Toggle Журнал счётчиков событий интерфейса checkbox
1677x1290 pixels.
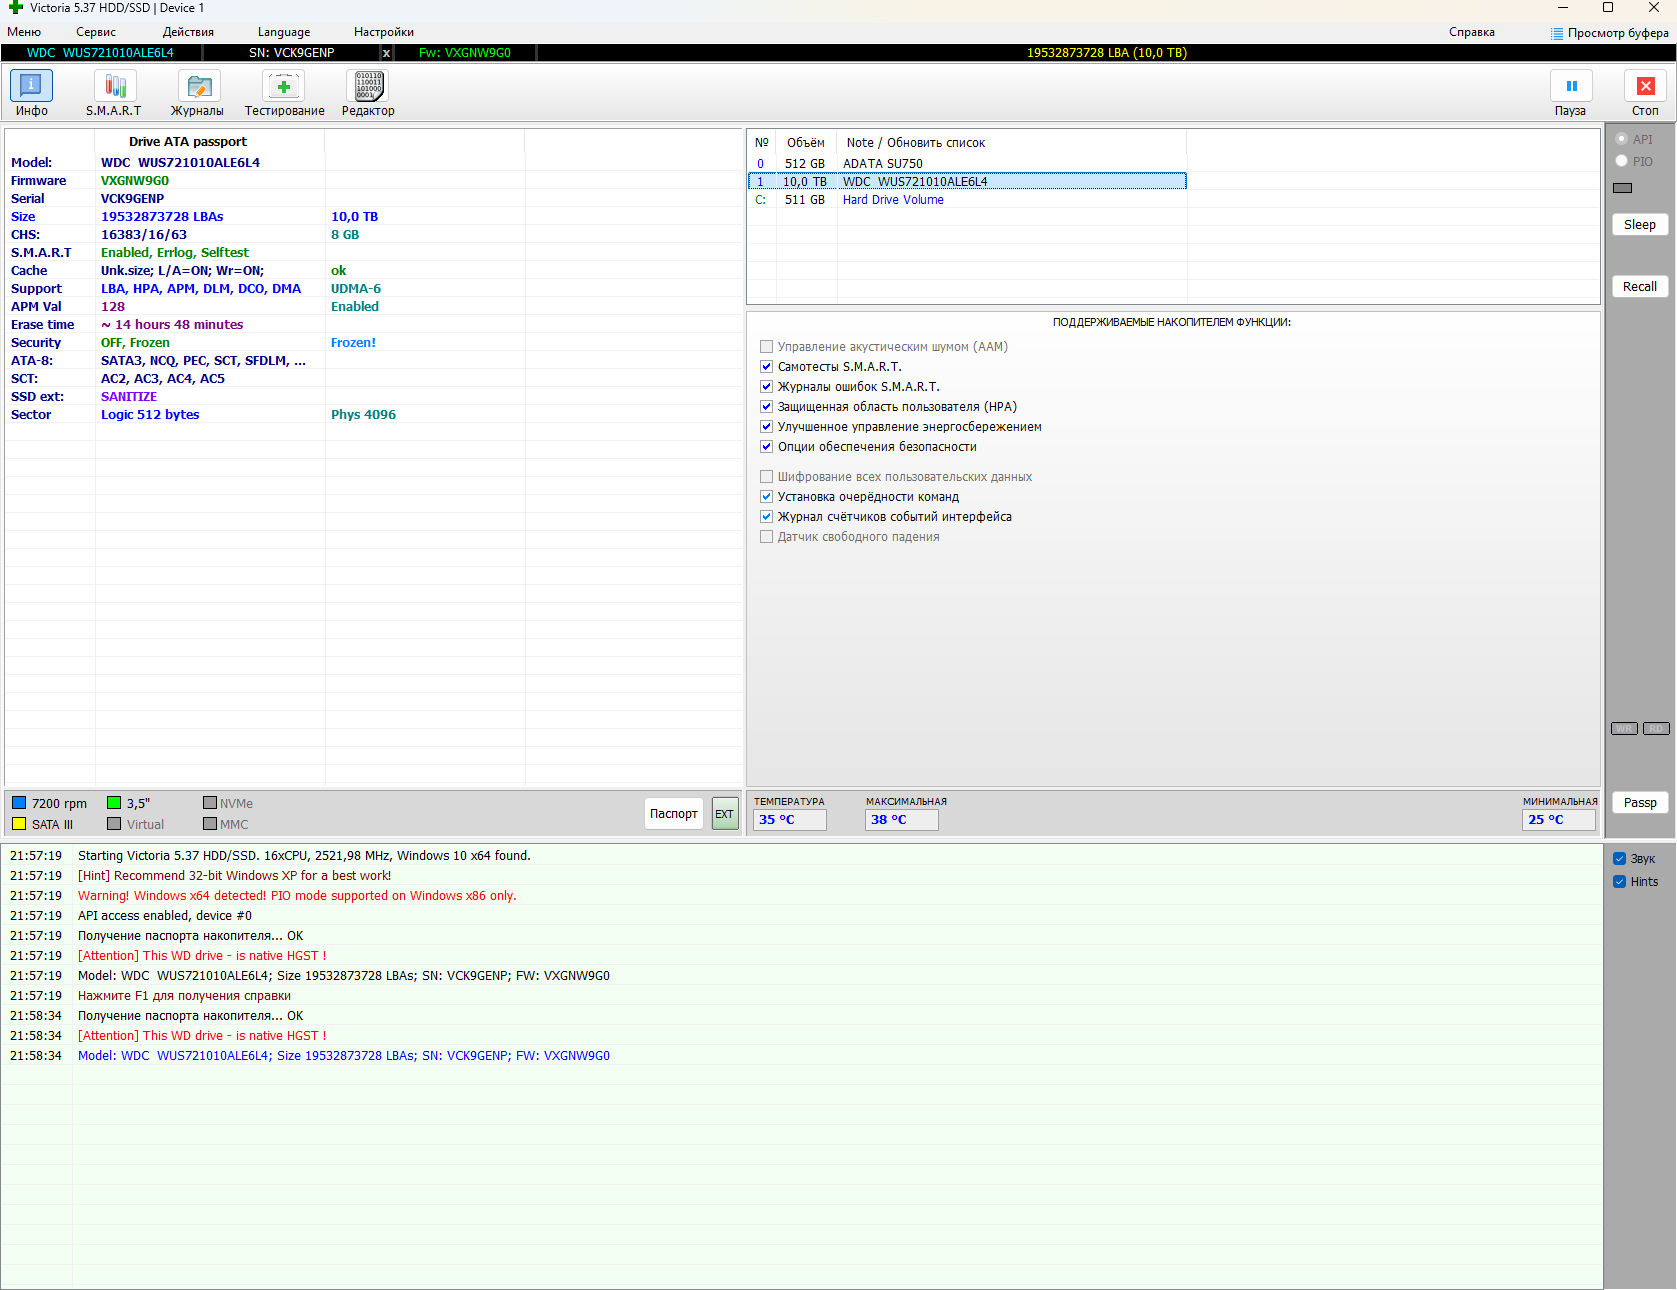click(767, 517)
